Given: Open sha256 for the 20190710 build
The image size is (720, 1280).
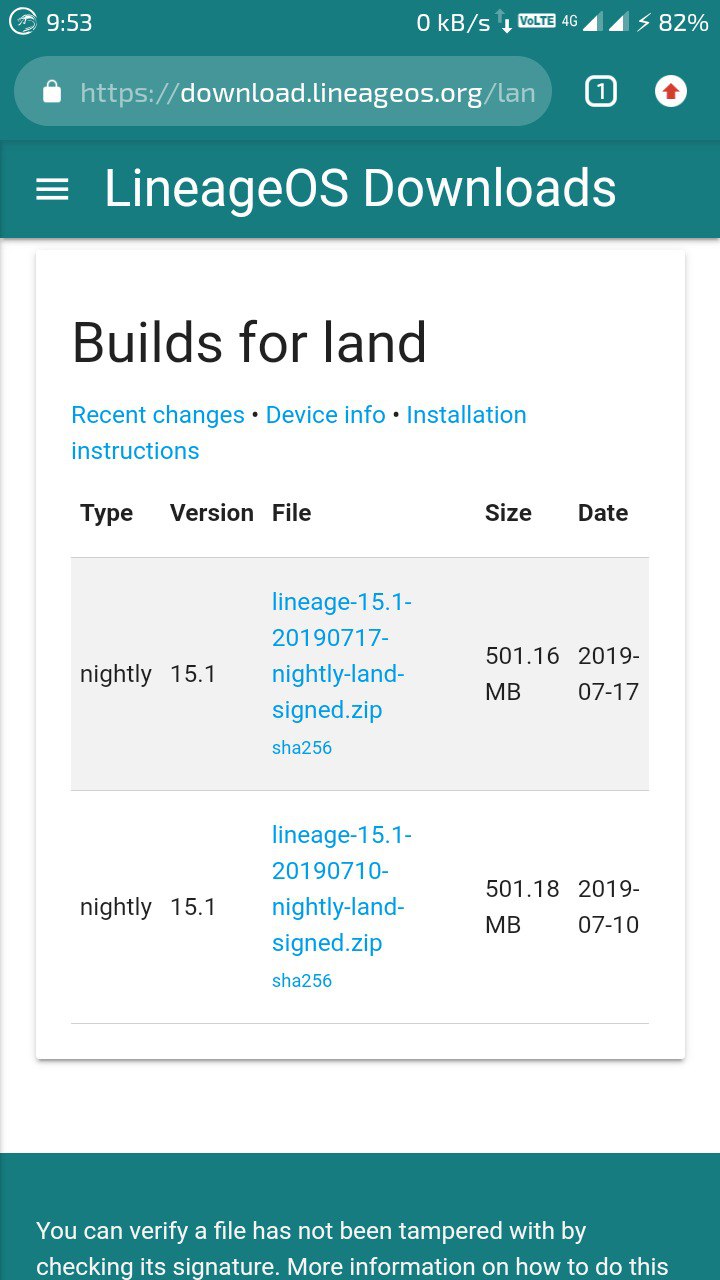Looking at the screenshot, I should (x=302, y=981).
